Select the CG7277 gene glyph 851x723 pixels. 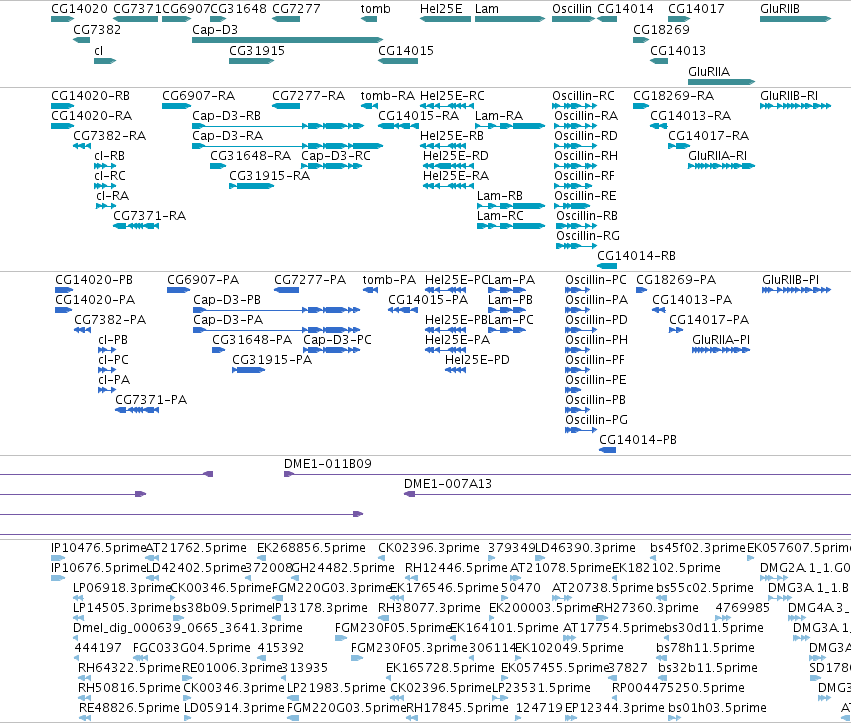pyautogui.click(x=286, y=19)
